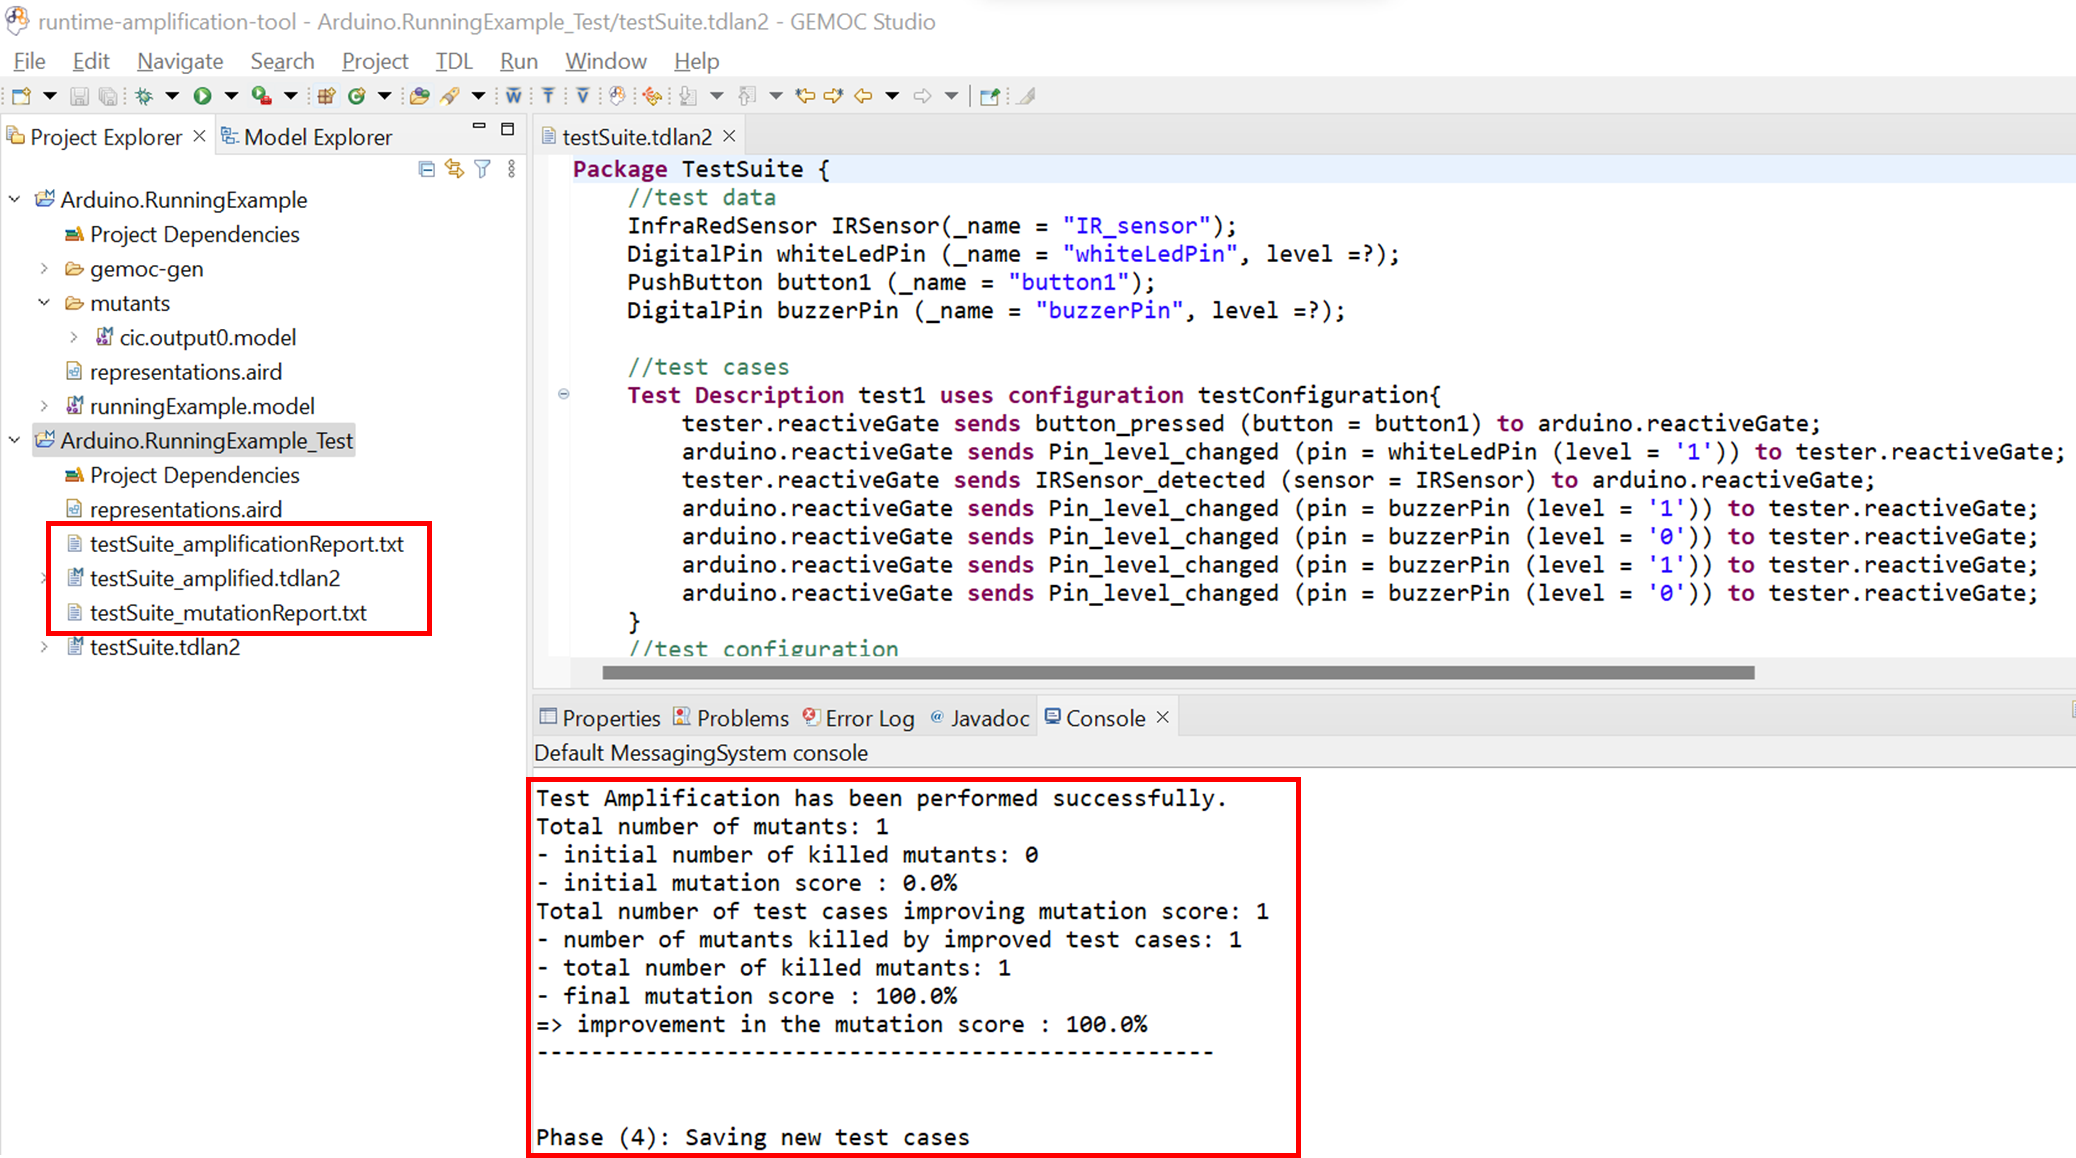Open the Error Log tab
This screenshot has height=1158, width=2076.
click(x=858, y=718)
